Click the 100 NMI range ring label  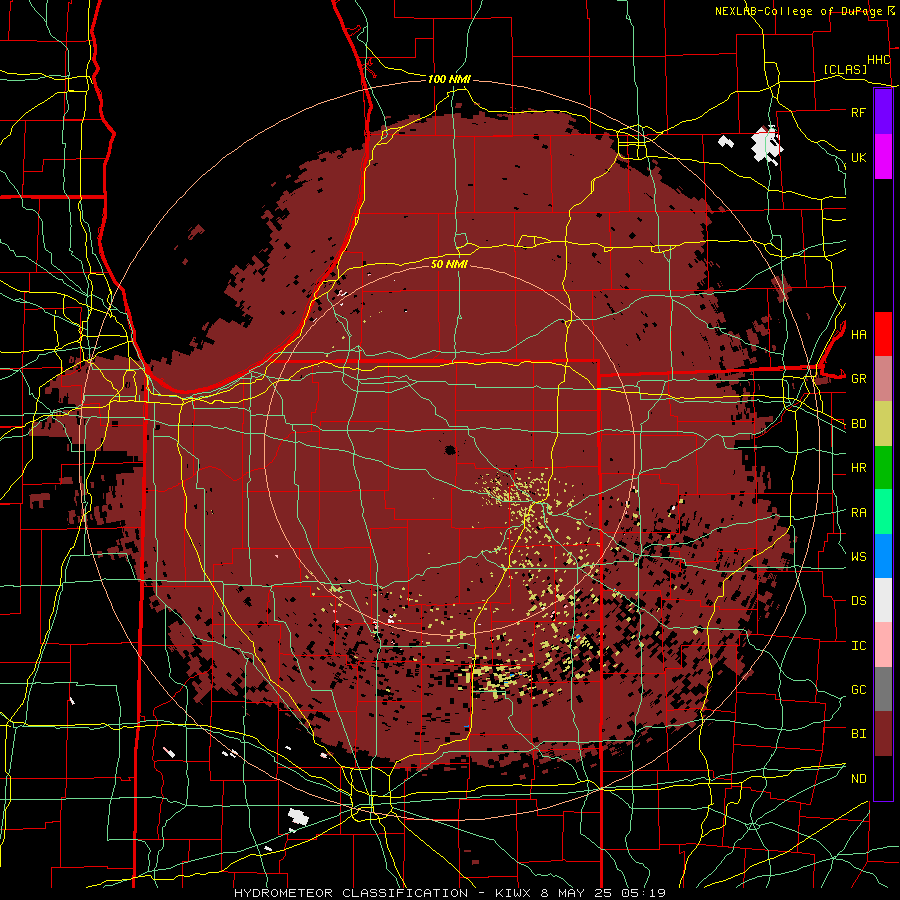coord(449,79)
